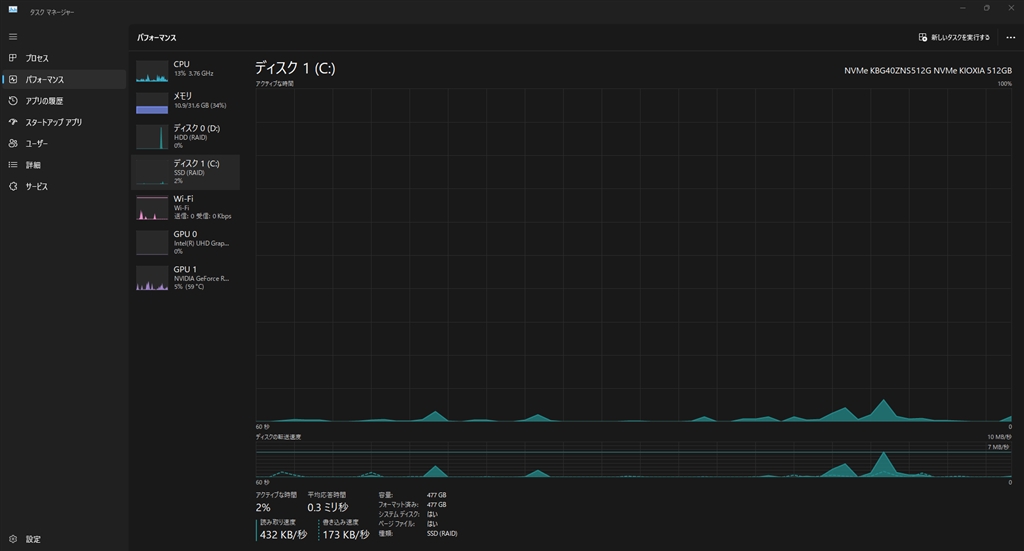Select ディスク 1 (C:) item
The height and width of the screenshot is (551, 1024).
pos(185,172)
